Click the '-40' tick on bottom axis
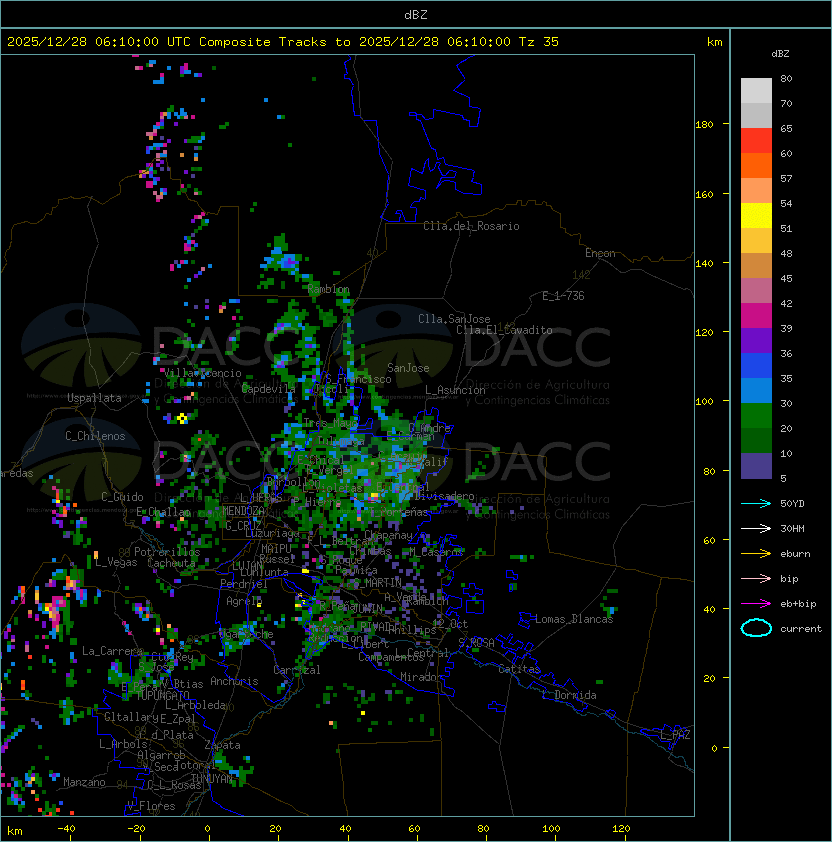The image size is (832, 842). (66, 829)
